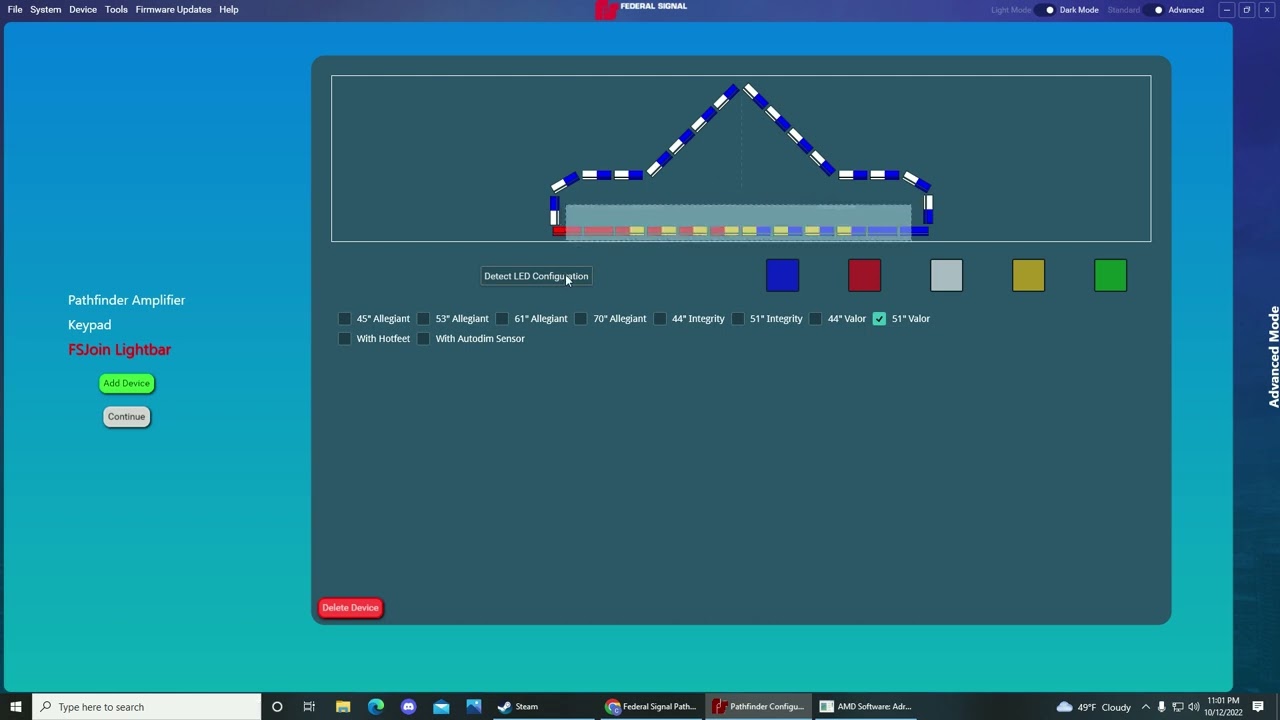Open the Photos app from taskbar
The width and height of the screenshot is (1280, 720).
click(x=474, y=707)
